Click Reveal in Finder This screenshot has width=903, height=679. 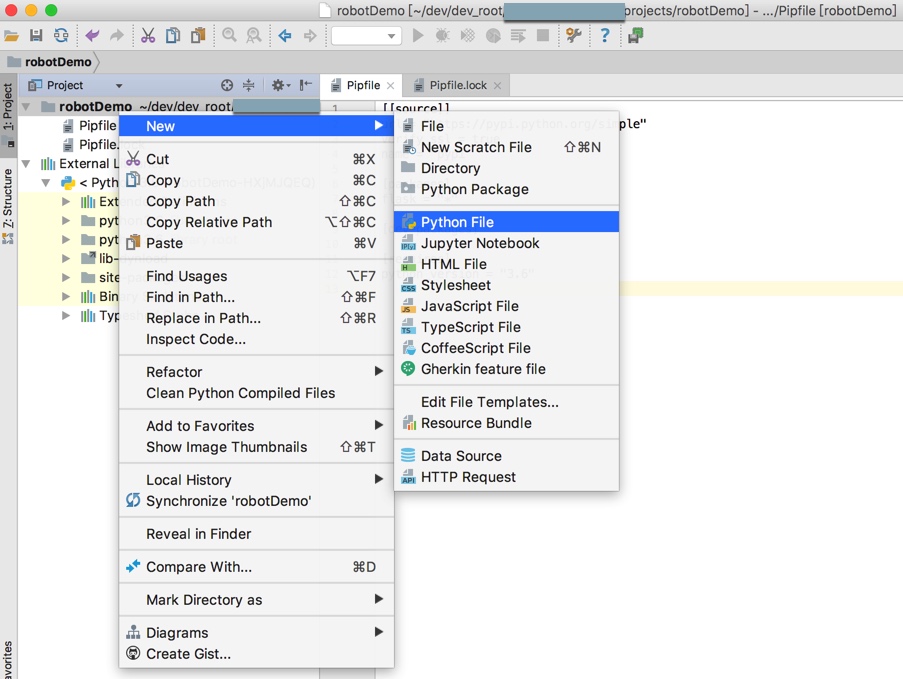(256, 534)
